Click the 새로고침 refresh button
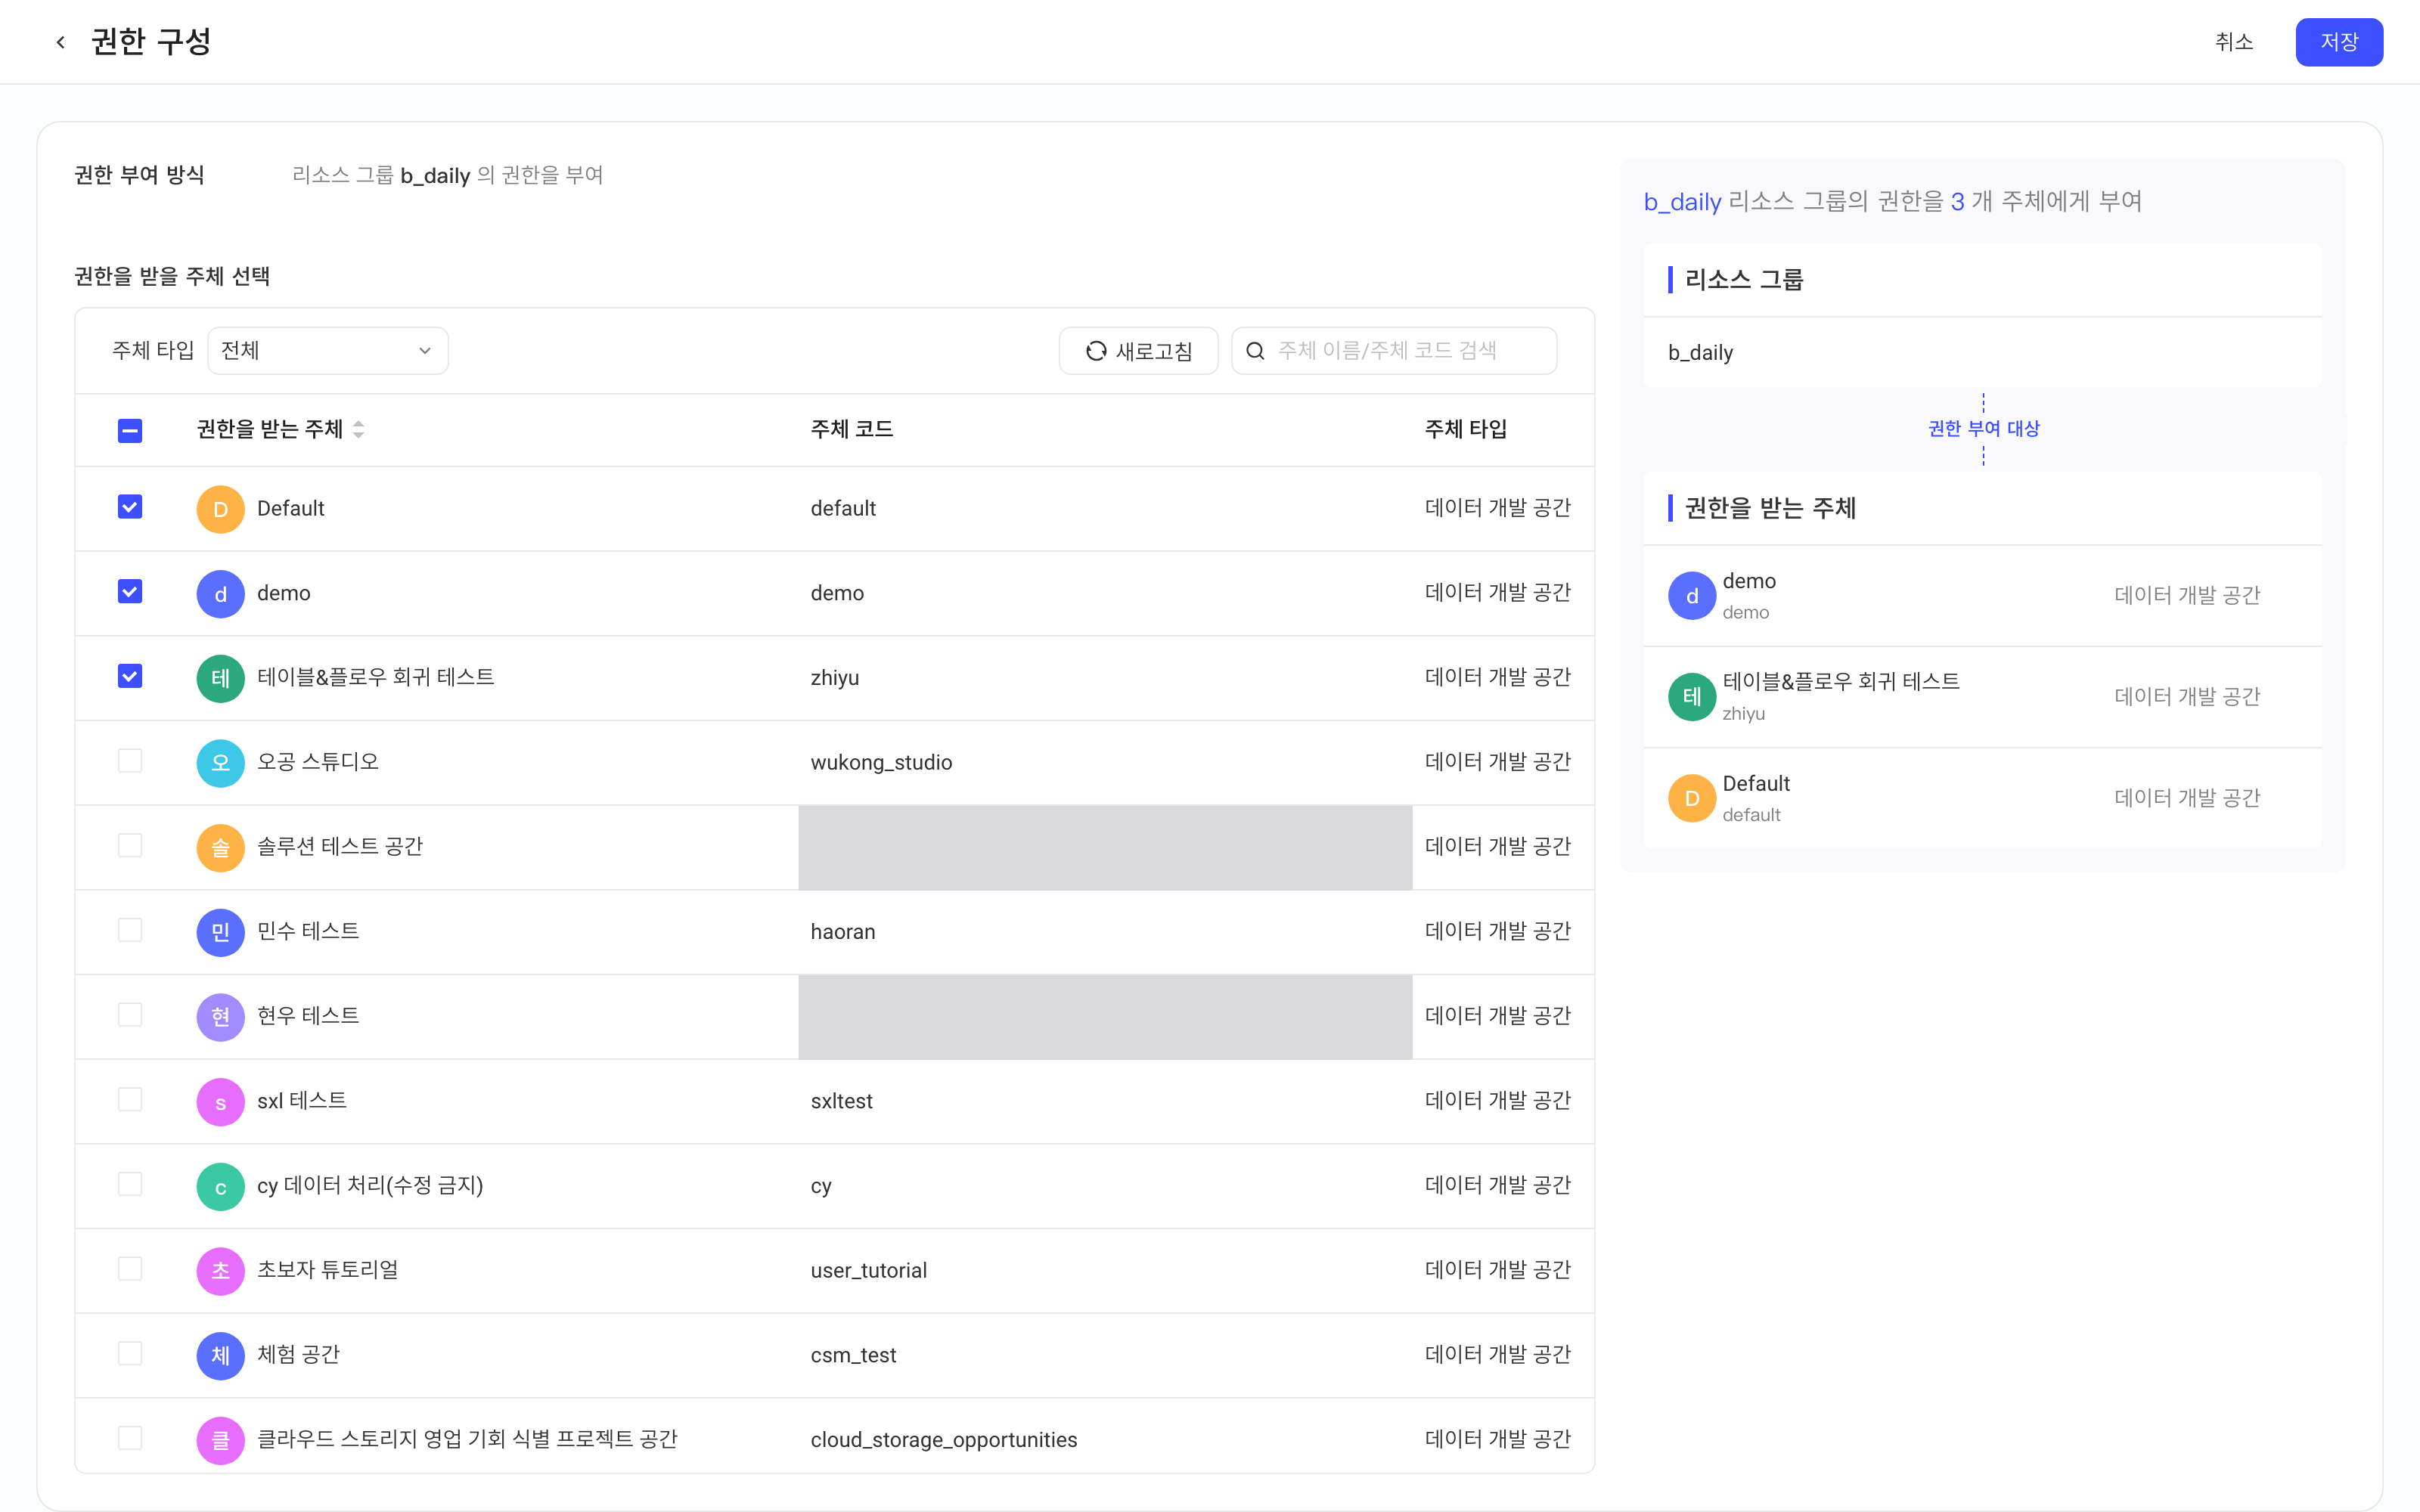Image resolution: width=2420 pixels, height=1512 pixels. [1138, 351]
